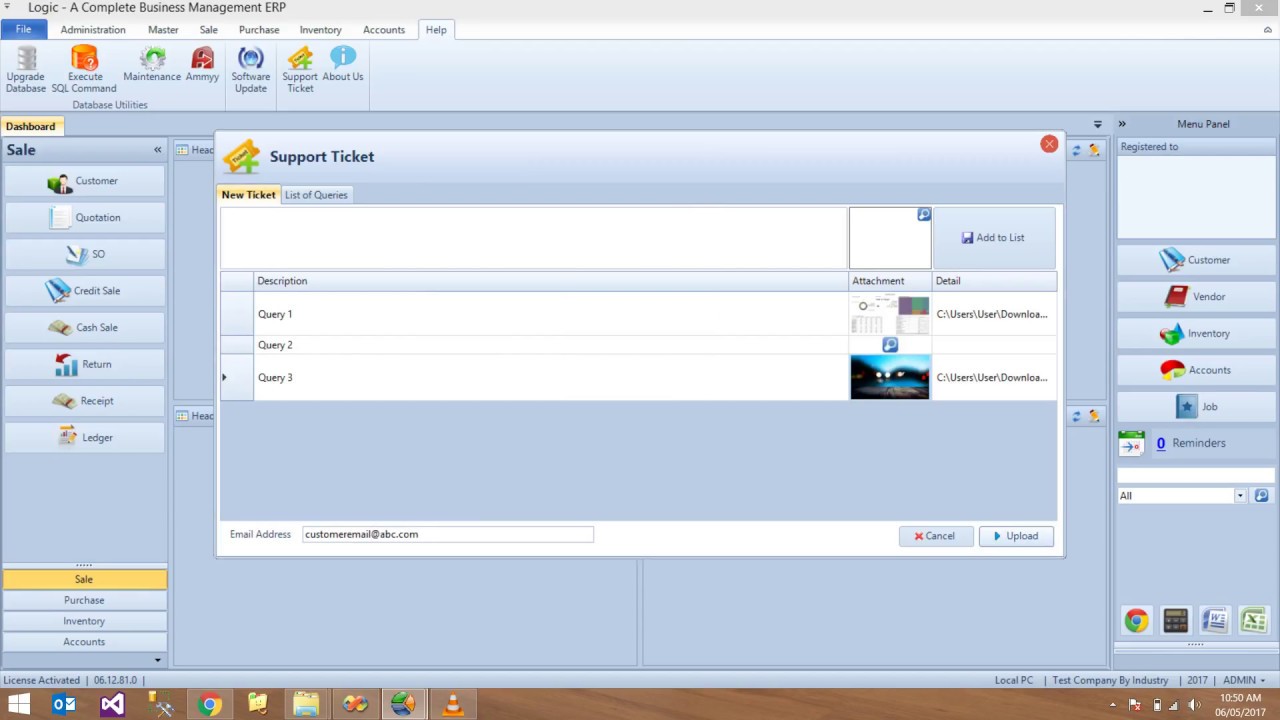Collapse the Sale sidebar panel
Viewport: 1280px width, 720px height.
tap(157, 150)
